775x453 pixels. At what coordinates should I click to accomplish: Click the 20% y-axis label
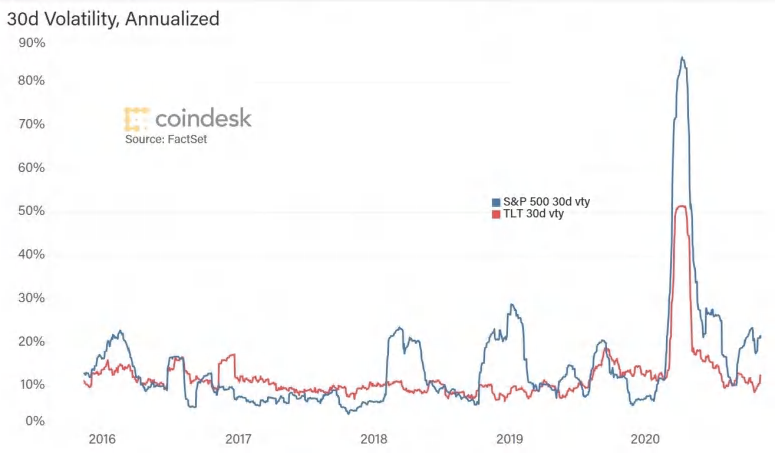pyautogui.click(x=32, y=341)
